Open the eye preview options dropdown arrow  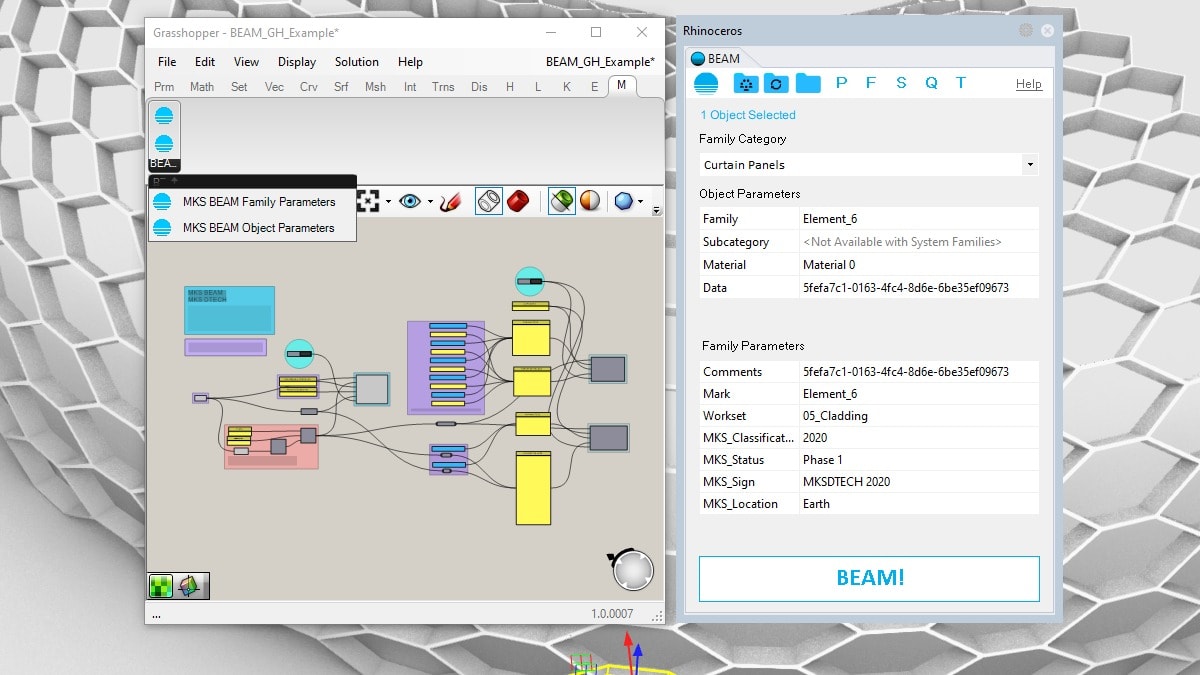point(431,202)
